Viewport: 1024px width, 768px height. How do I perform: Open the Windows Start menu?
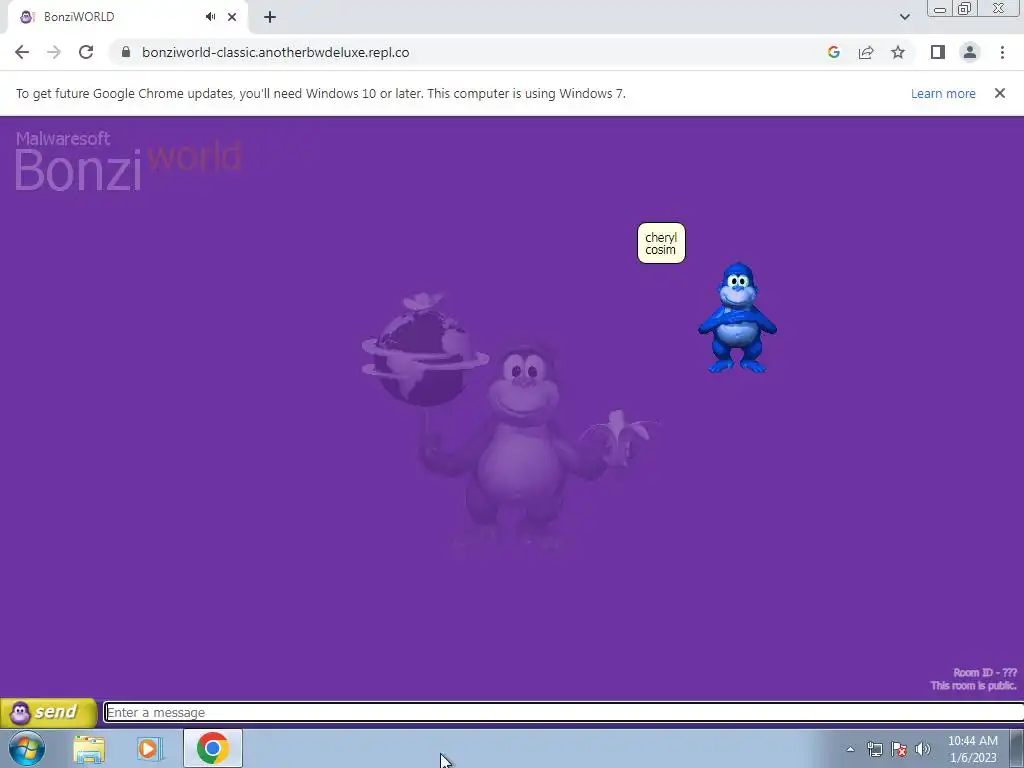coord(27,748)
